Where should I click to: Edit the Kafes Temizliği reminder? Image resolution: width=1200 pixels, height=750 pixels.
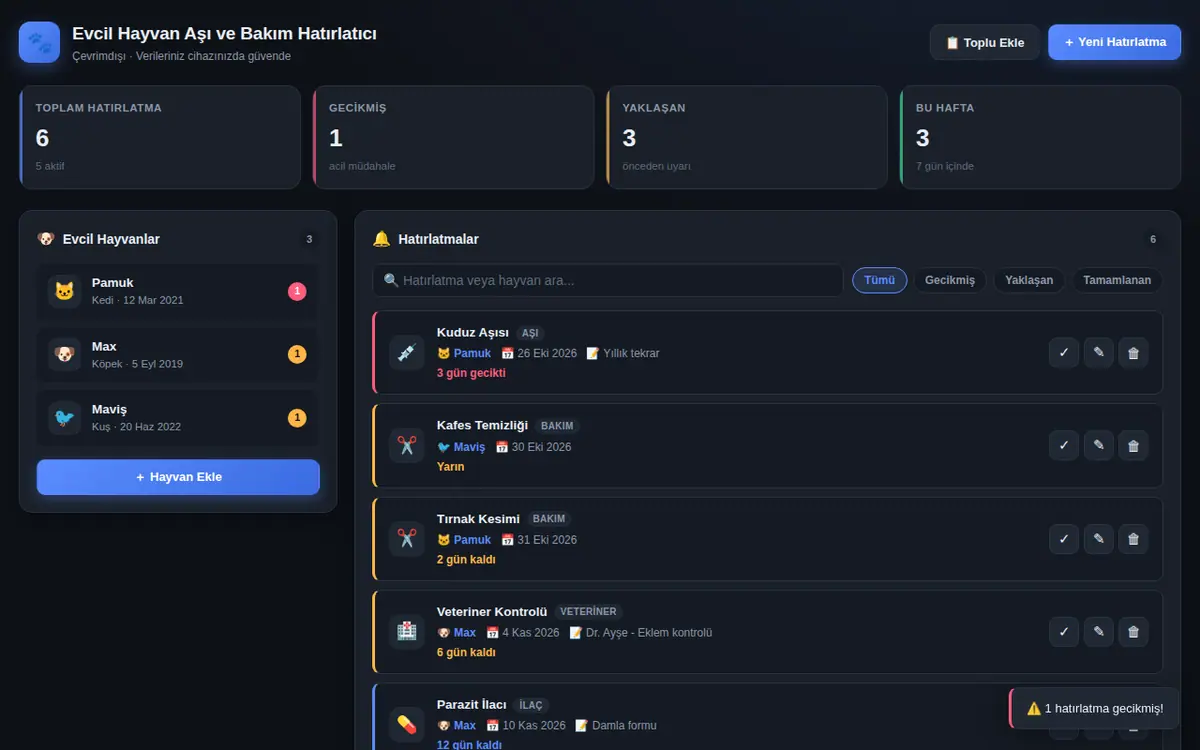click(1099, 446)
